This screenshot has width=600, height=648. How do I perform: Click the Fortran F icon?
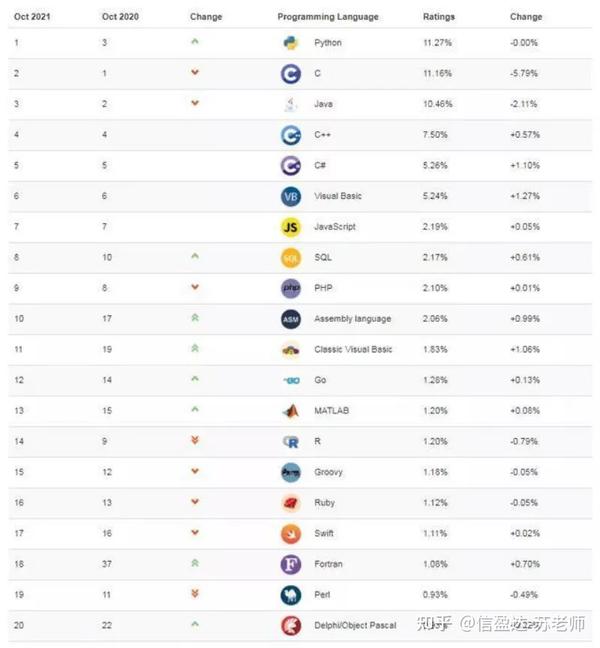coord(290,564)
